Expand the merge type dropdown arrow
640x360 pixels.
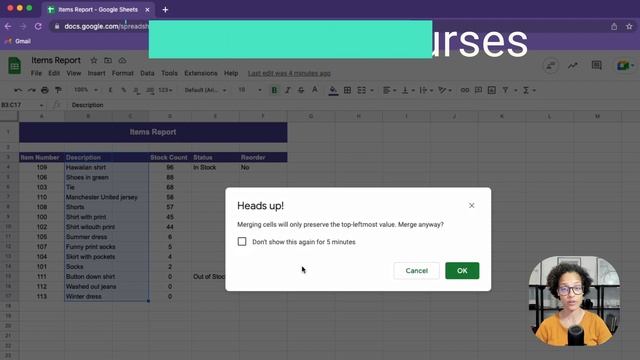pyautogui.click(x=372, y=90)
